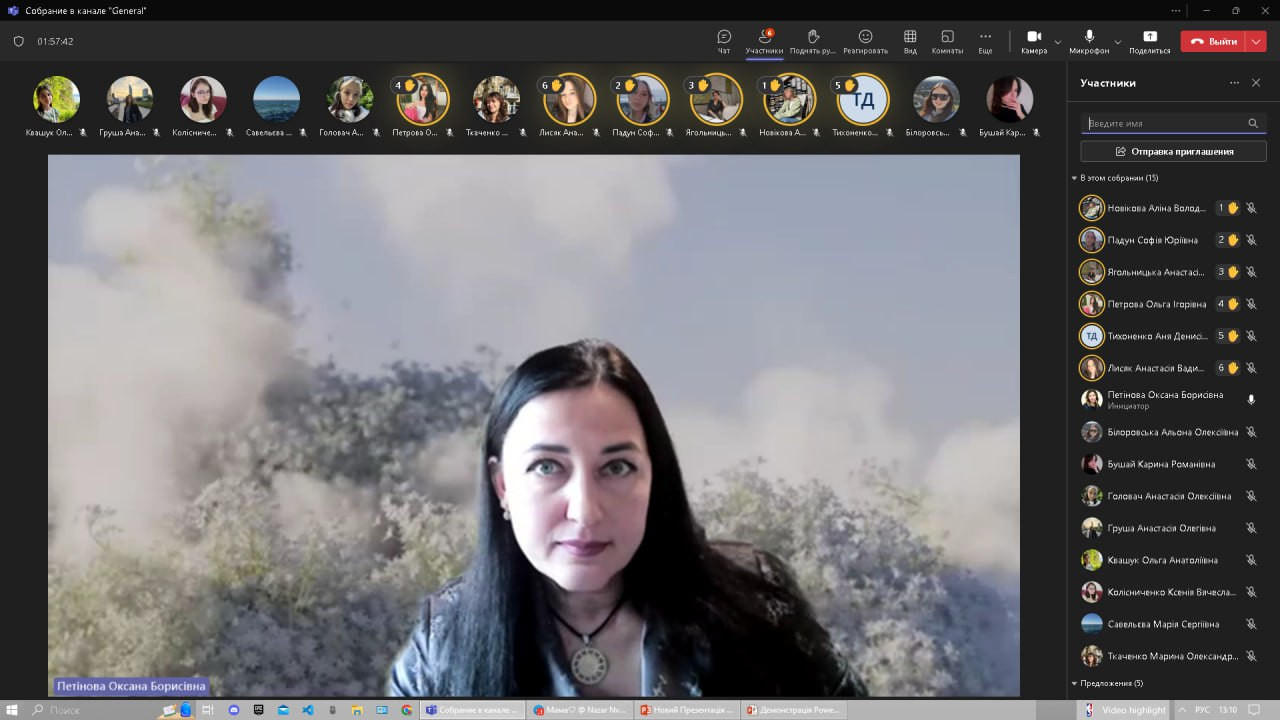Select Квашук Ольга Анатоліївна in list
The width and height of the screenshot is (1280, 720).
click(1169, 560)
